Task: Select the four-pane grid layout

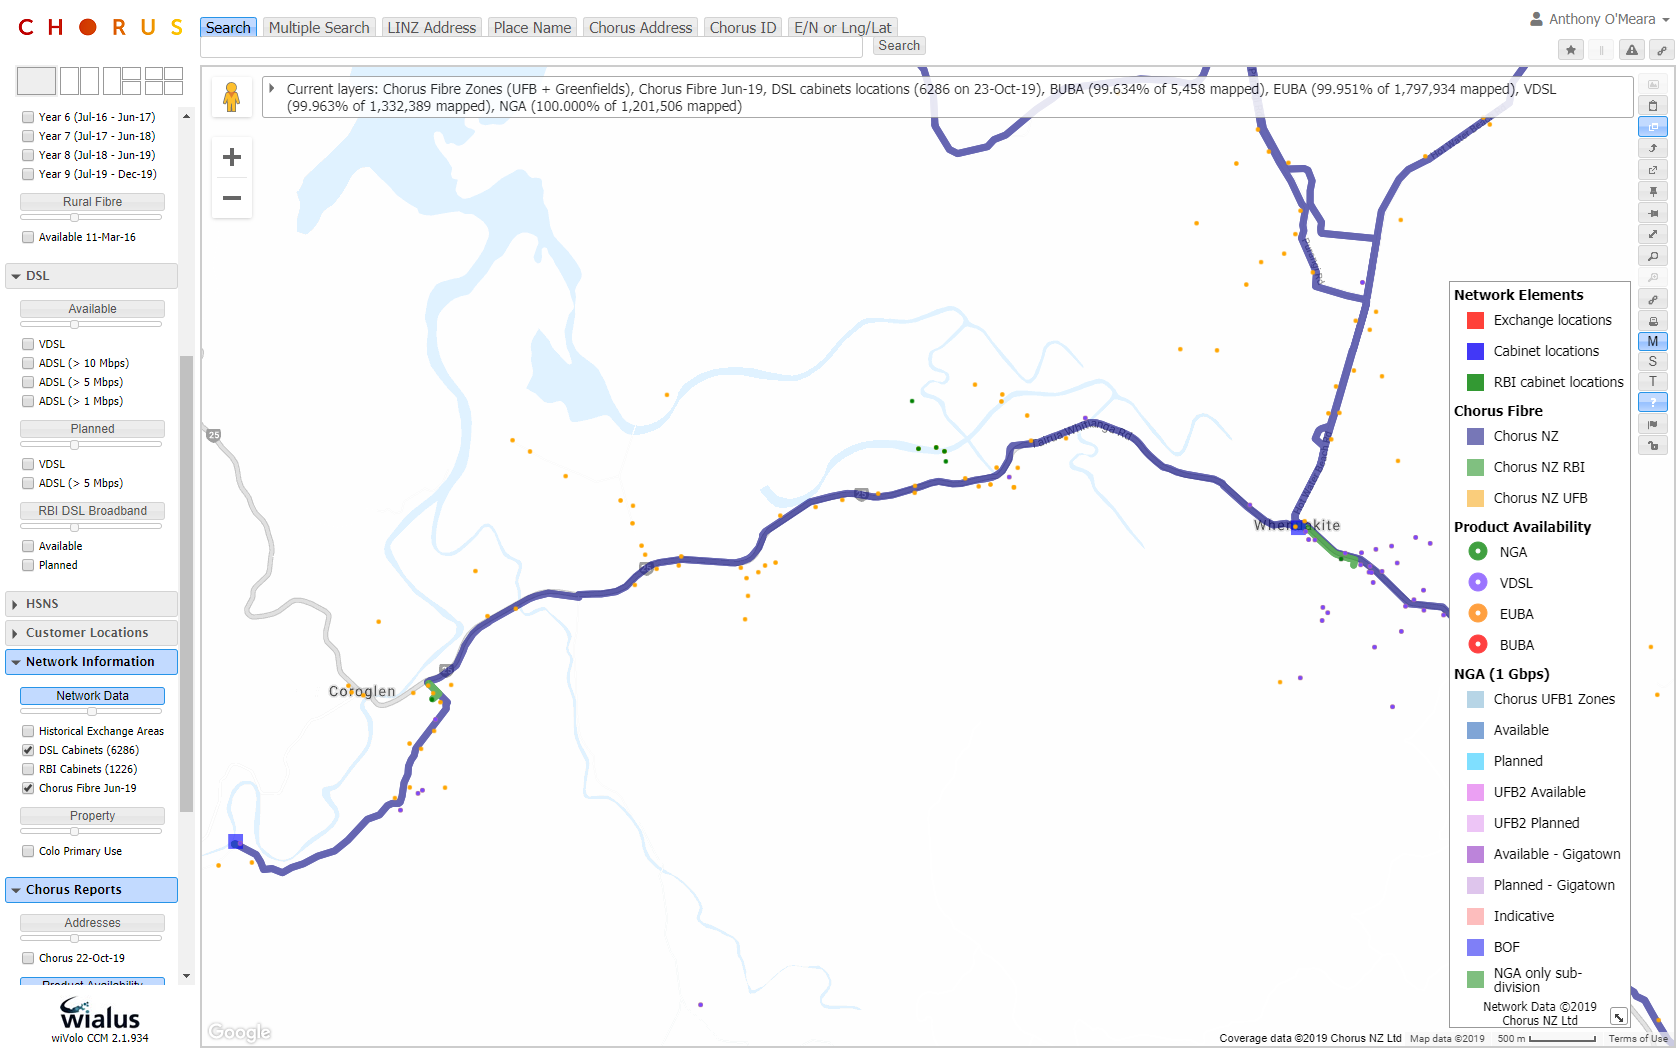Action: (x=164, y=81)
